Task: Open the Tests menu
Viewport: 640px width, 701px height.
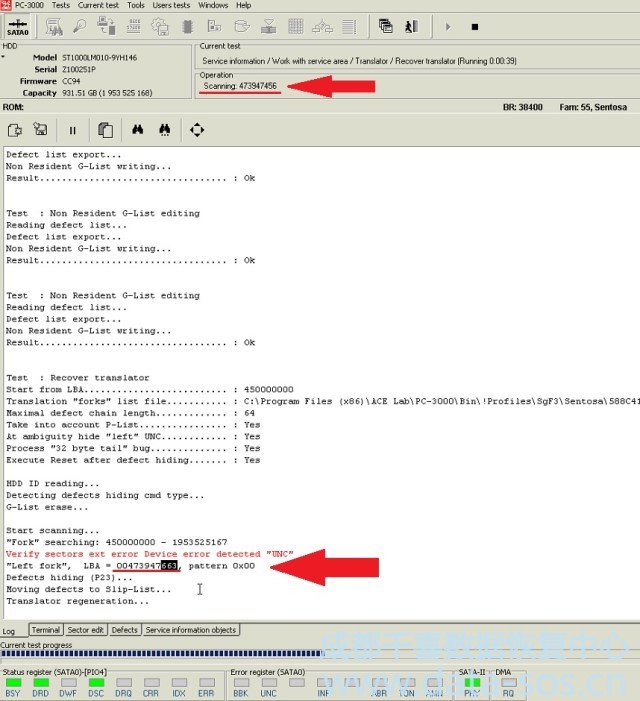Action: coord(60,5)
